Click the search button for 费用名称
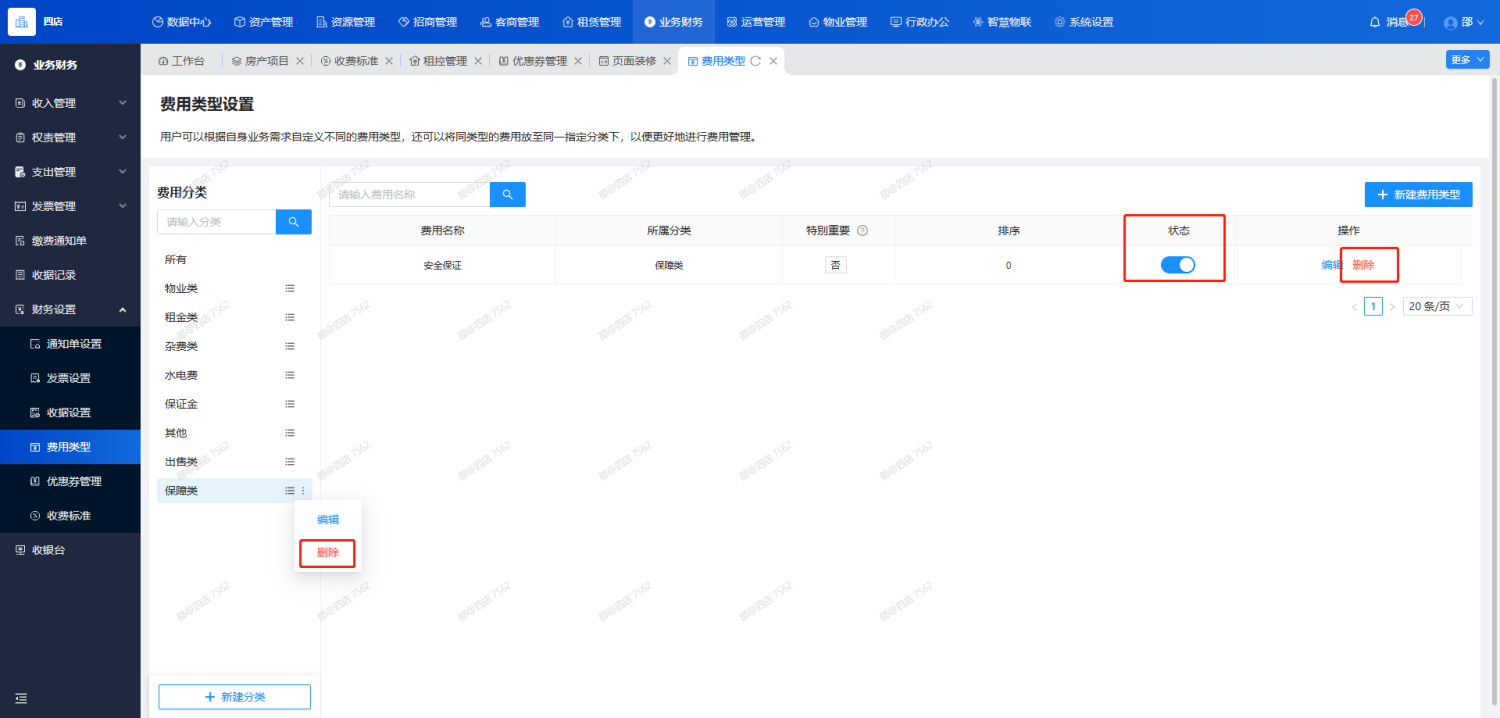Screen dimensions: 1500x718 (508, 194)
